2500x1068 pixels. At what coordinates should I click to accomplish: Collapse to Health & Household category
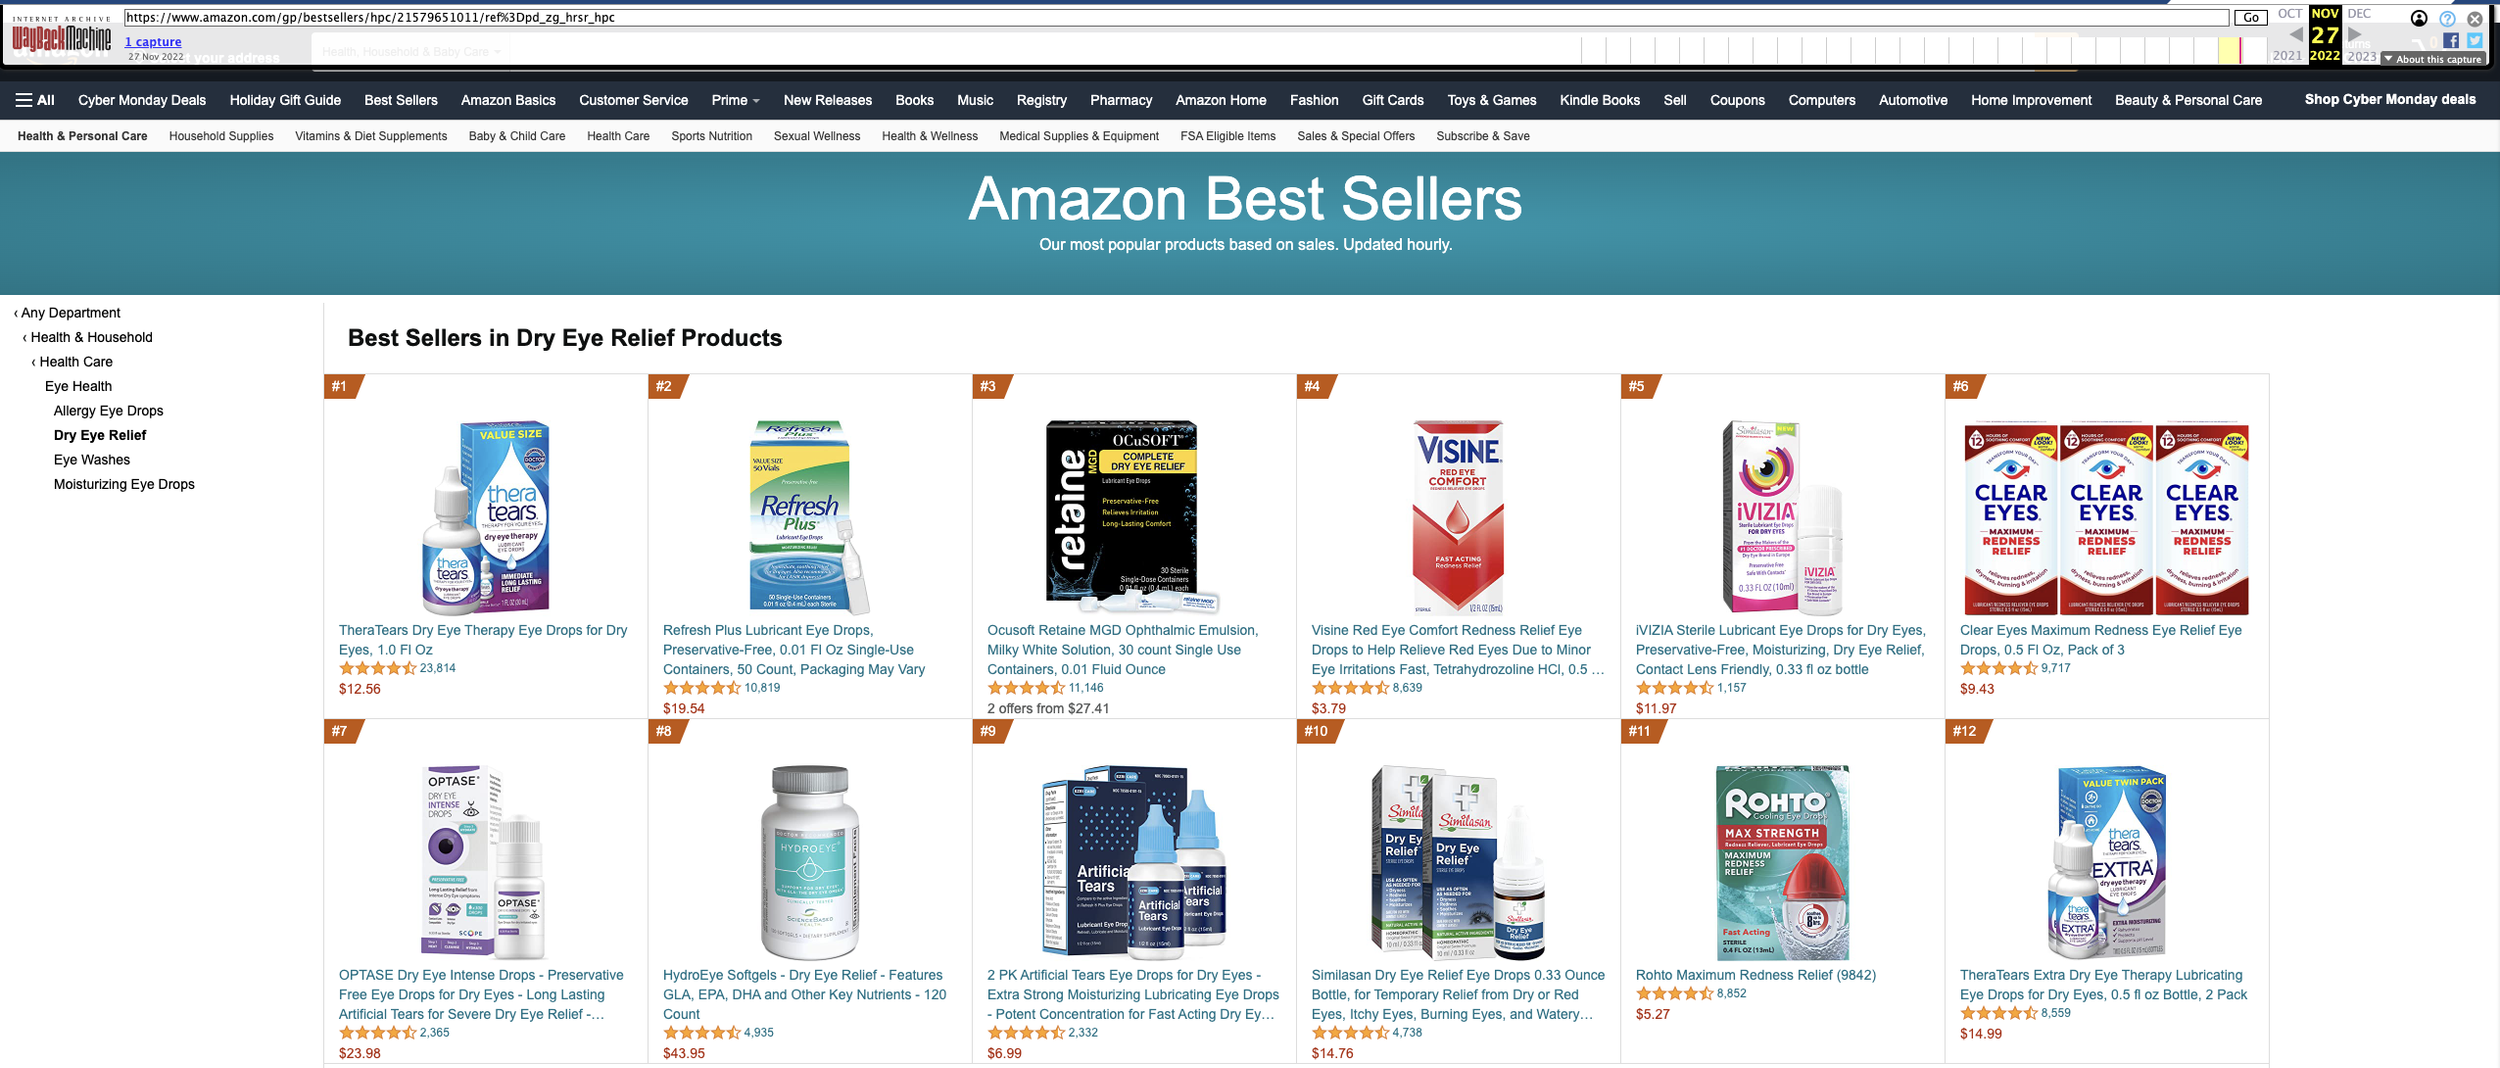[x=88, y=337]
